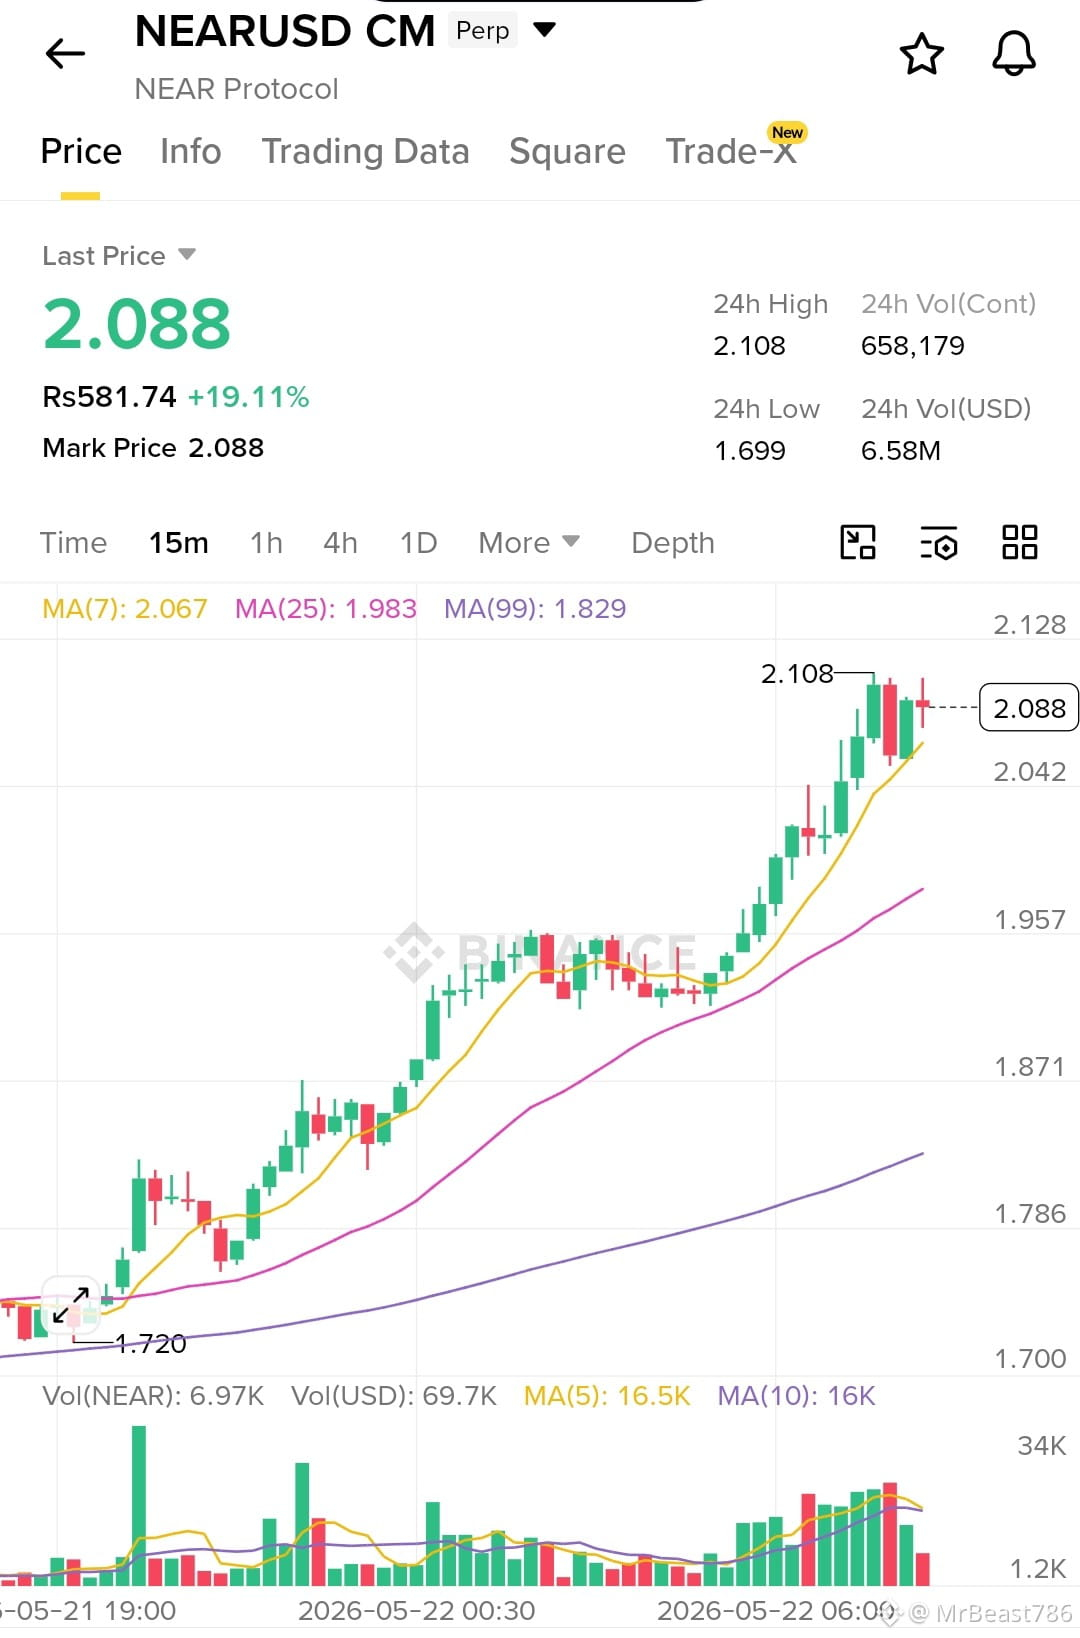Click the volume MA(10): 16K label
This screenshot has height=1638, width=1080.
[796, 1396]
